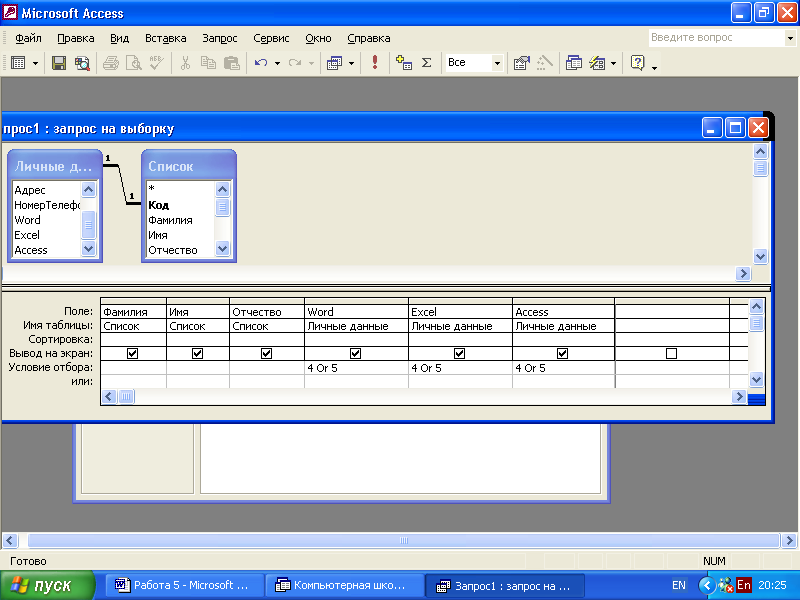This screenshot has width=800, height=600.
Task: Check Show box in the empty column
Action: coord(672,354)
